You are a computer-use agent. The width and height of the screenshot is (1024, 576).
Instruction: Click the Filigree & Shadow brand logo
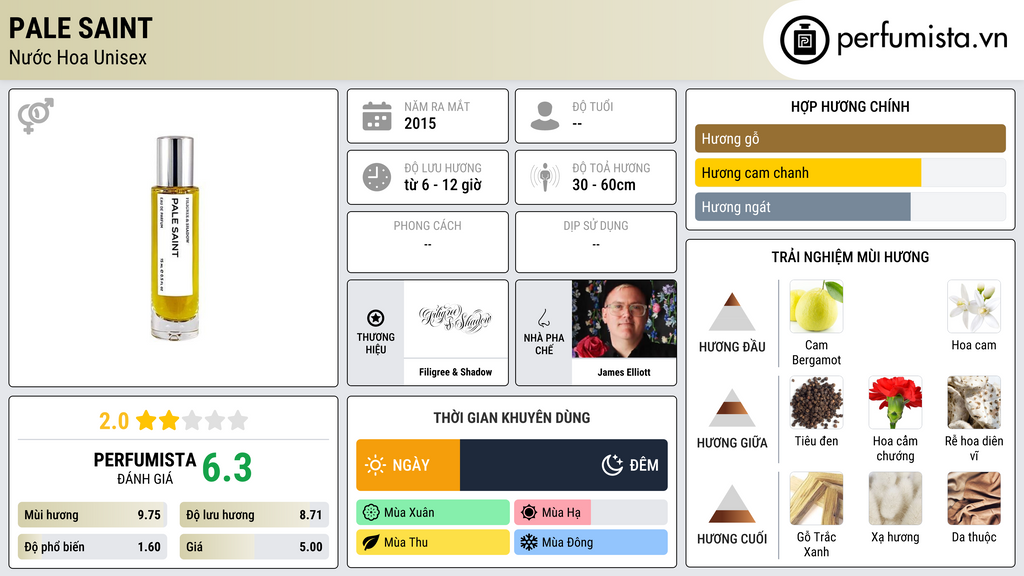click(x=455, y=319)
